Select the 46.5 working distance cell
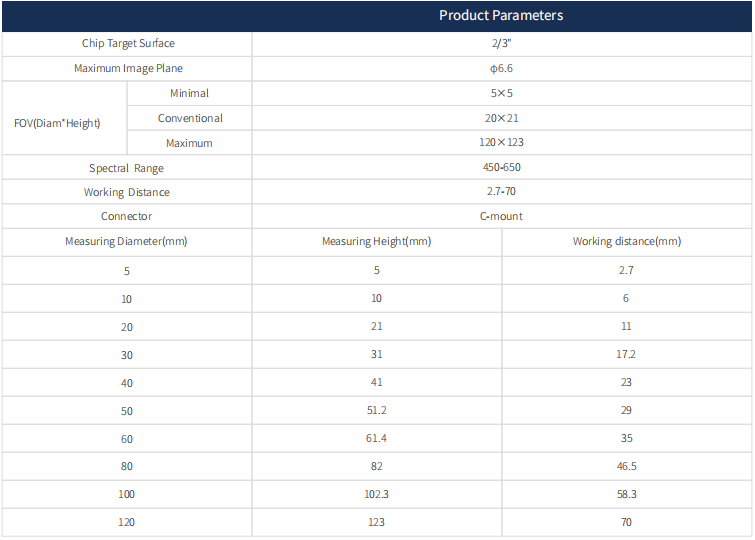The image size is (755, 540). click(x=626, y=466)
